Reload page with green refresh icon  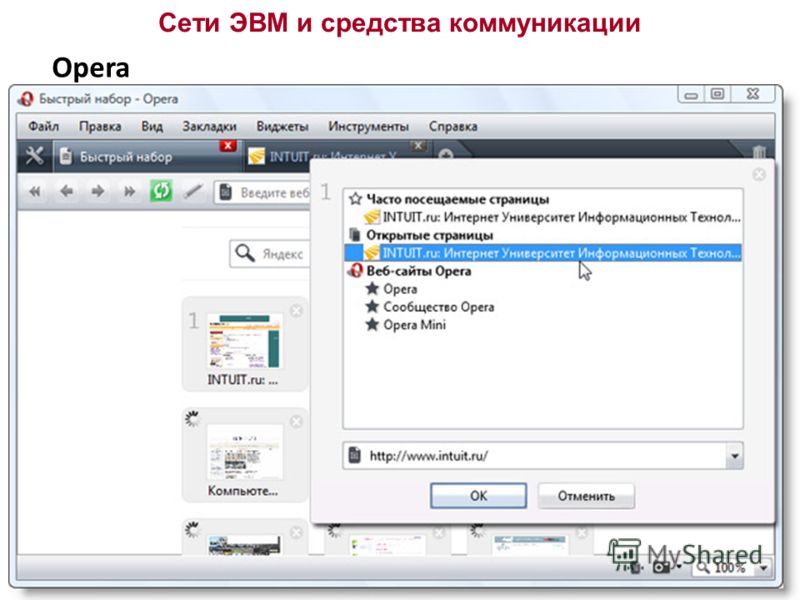161,191
